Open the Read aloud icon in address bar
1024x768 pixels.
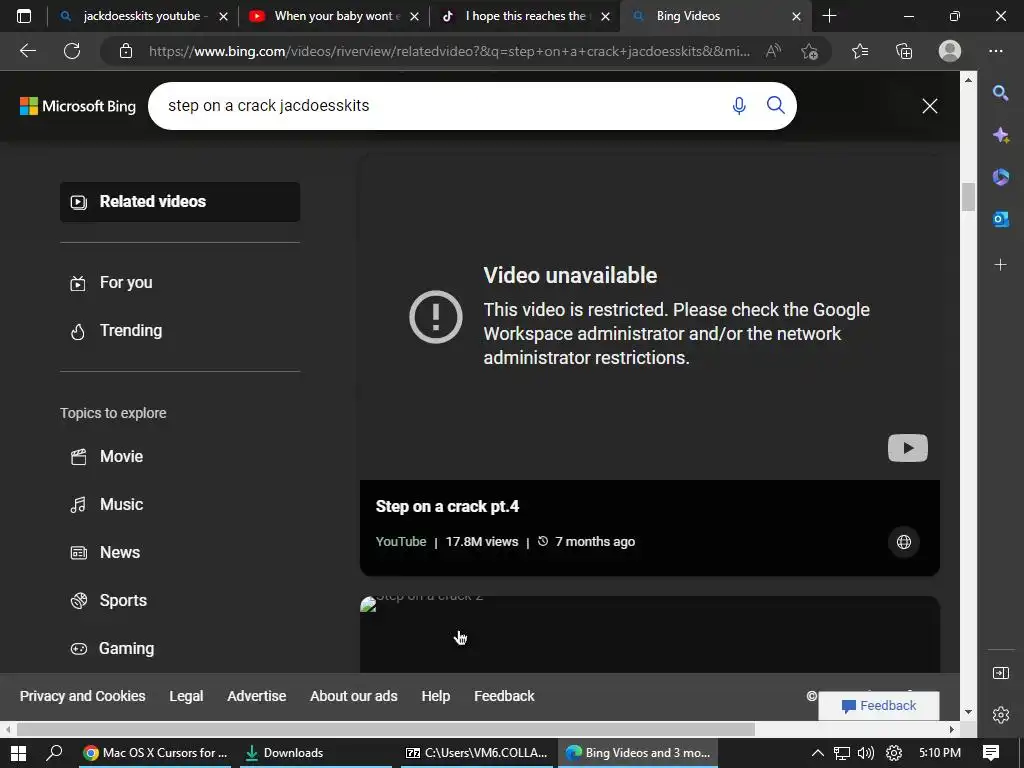(x=773, y=51)
